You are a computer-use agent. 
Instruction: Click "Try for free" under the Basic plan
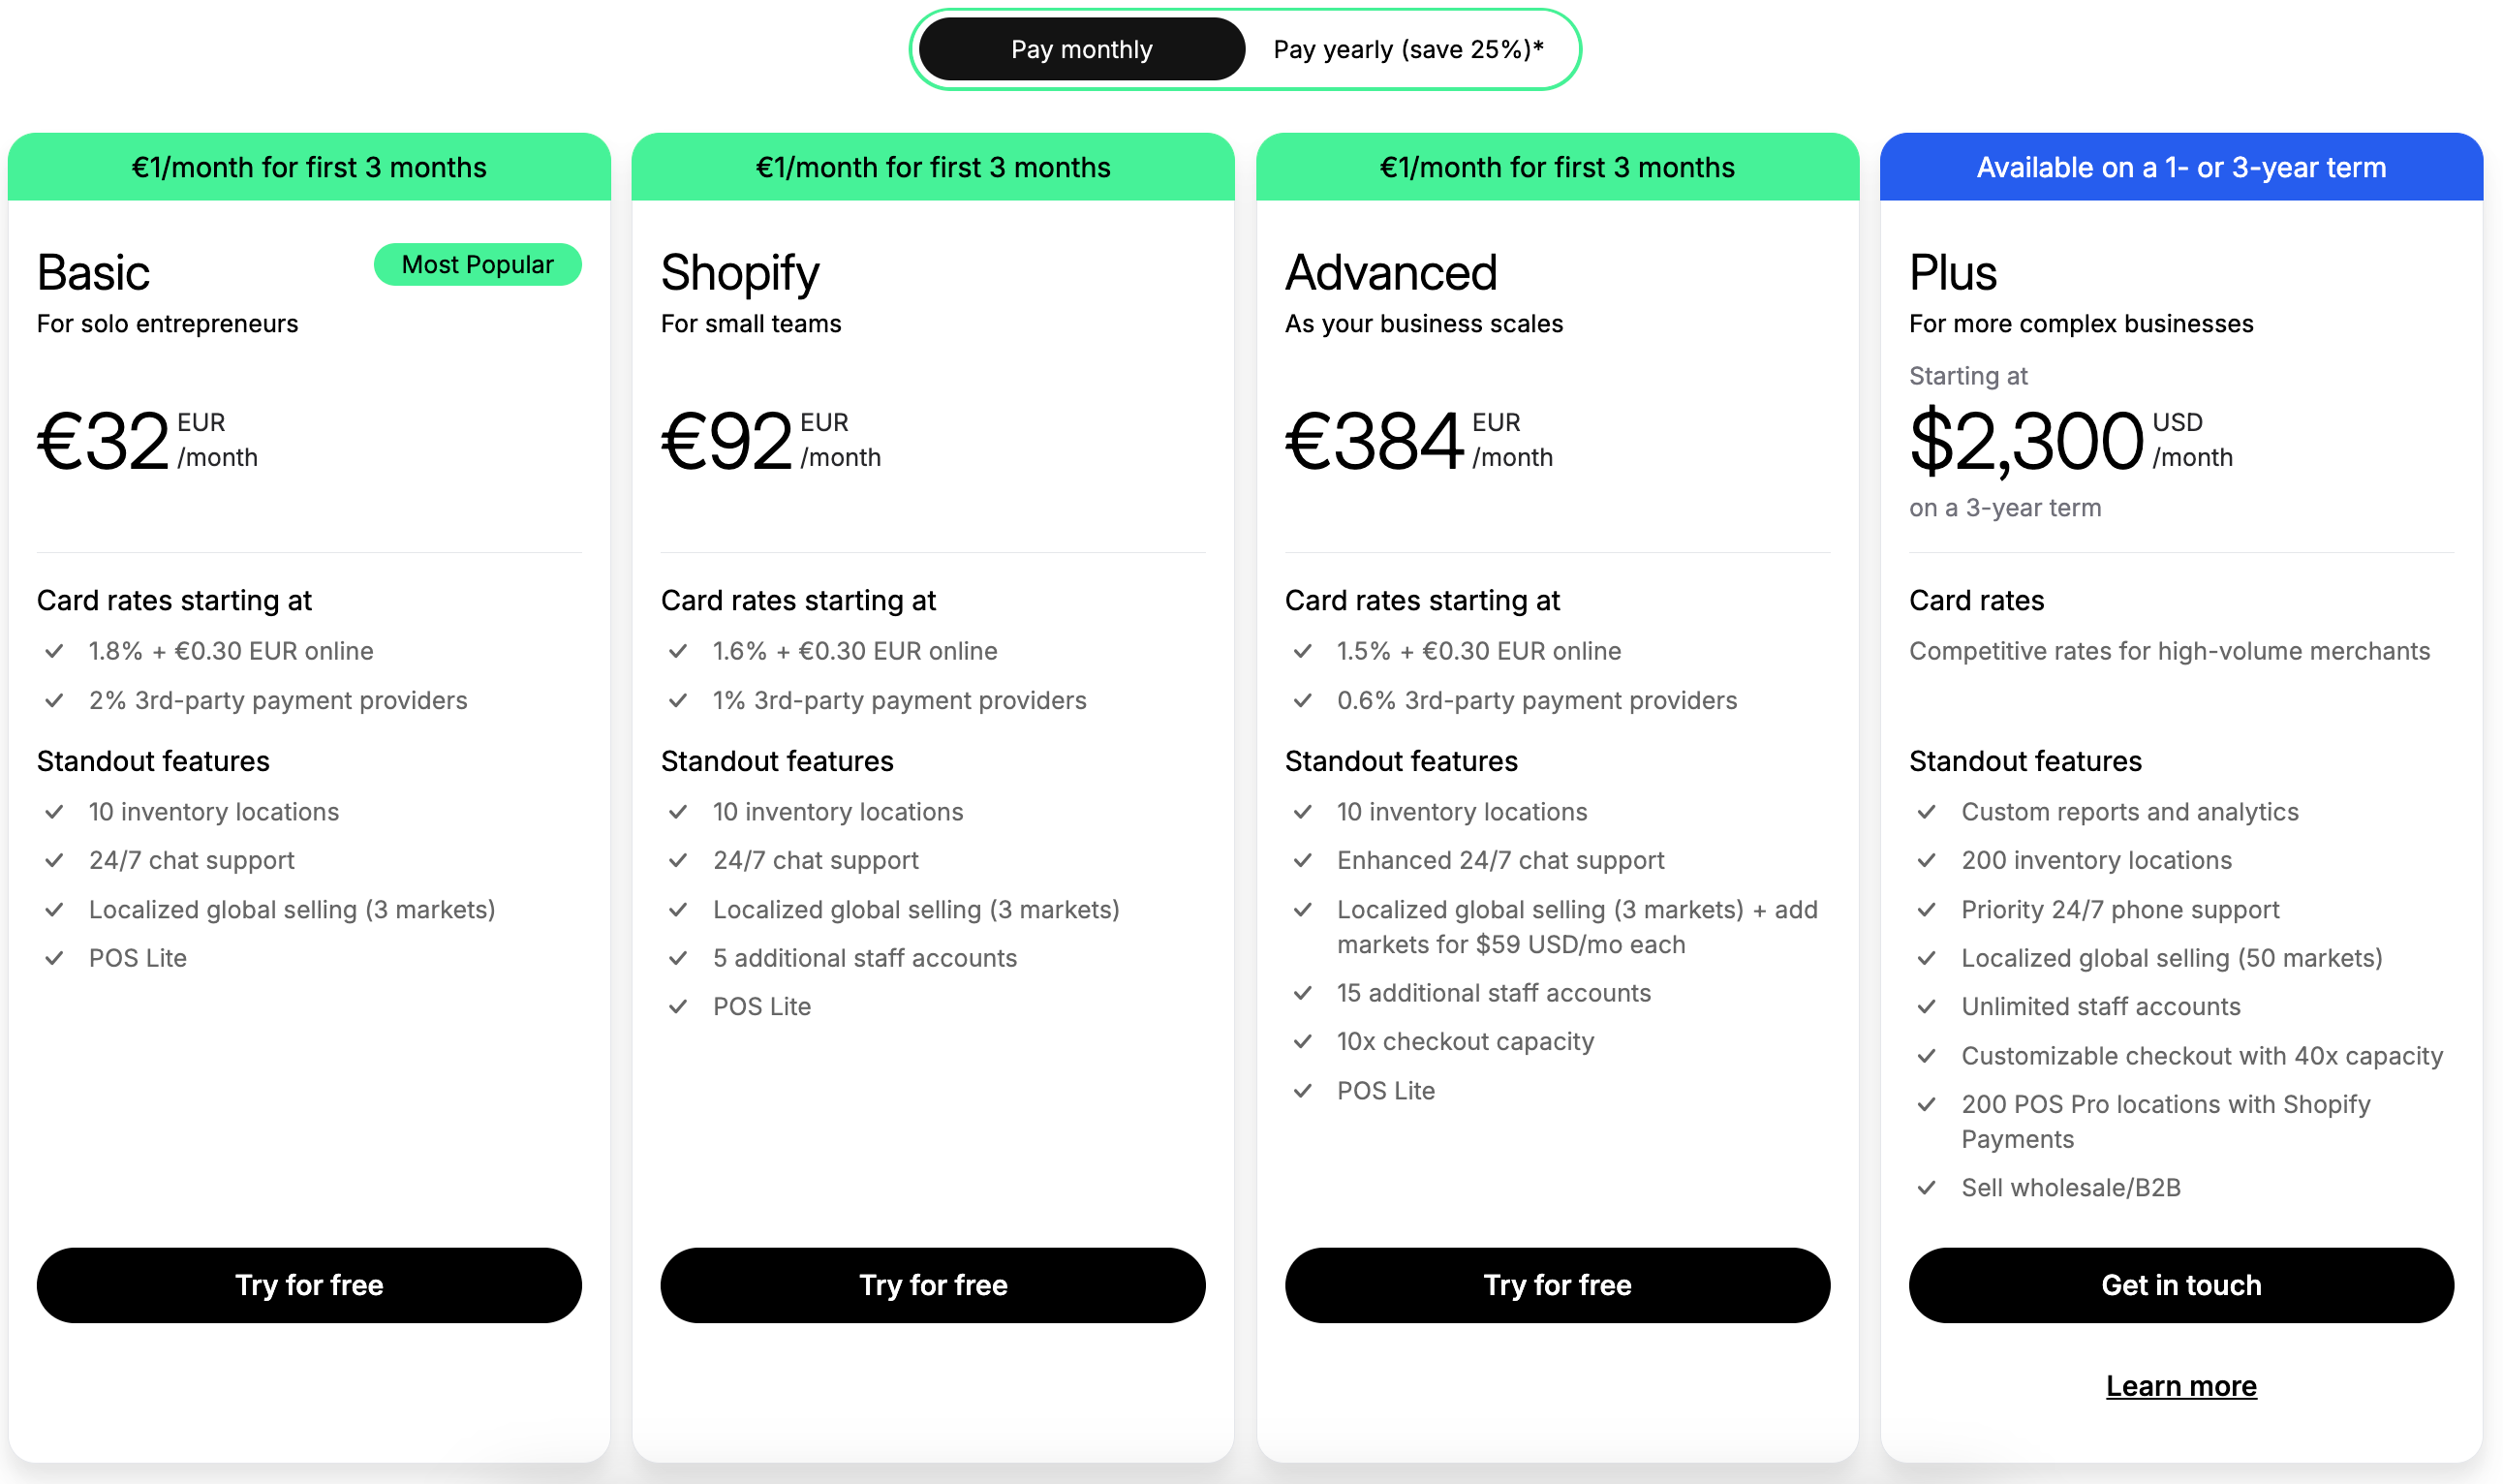tap(309, 1285)
